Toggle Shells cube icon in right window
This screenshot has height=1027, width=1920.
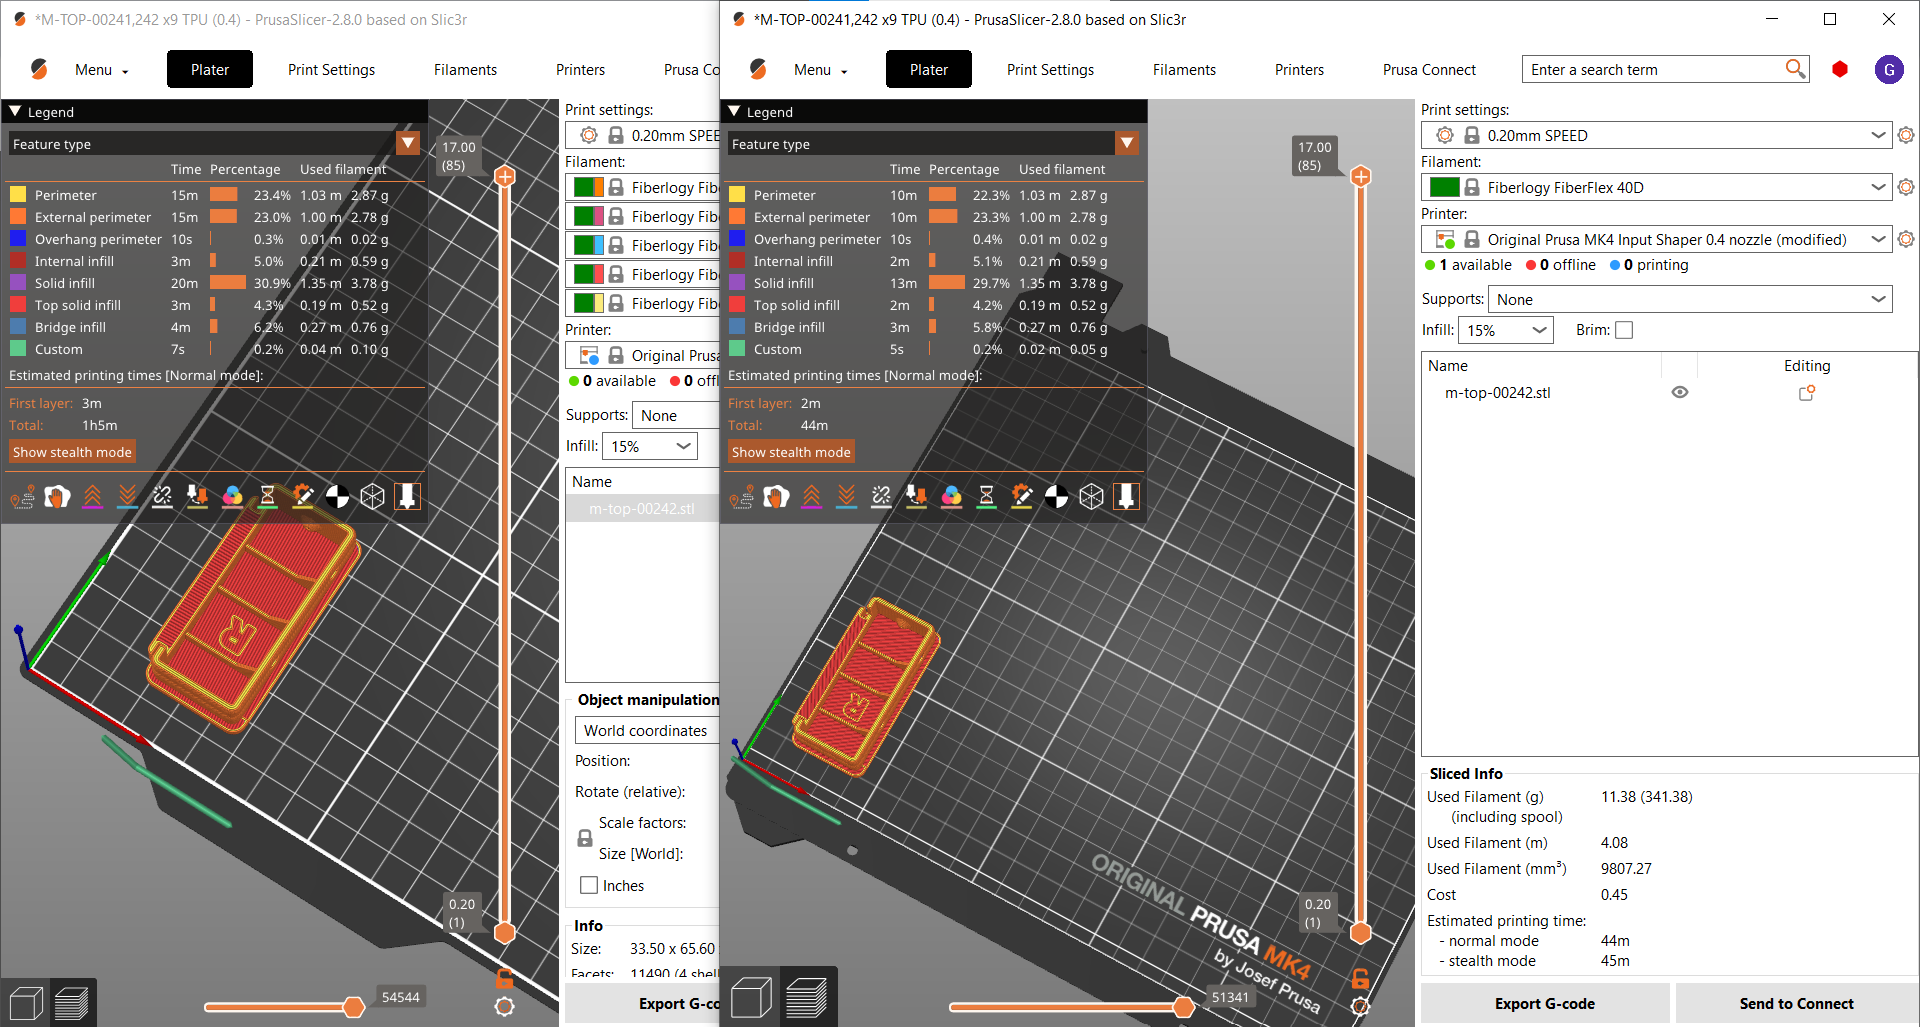pyautogui.click(x=1091, y=496)
